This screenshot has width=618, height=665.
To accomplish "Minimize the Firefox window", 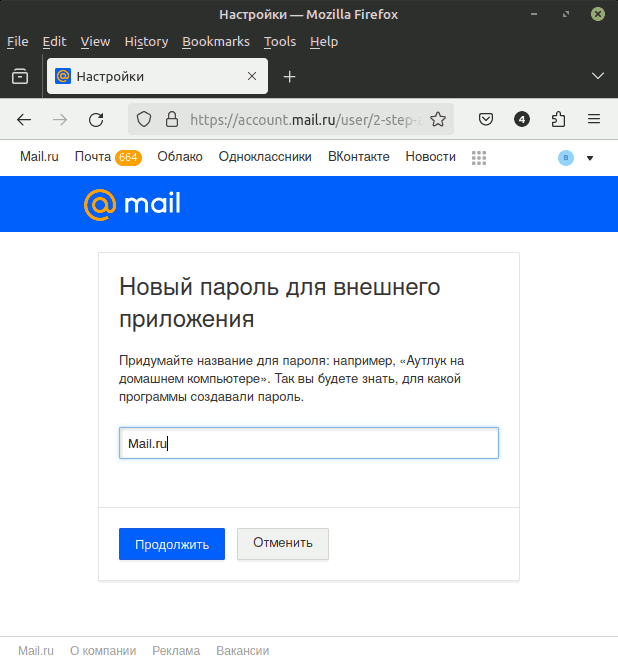I will [534, 14].
